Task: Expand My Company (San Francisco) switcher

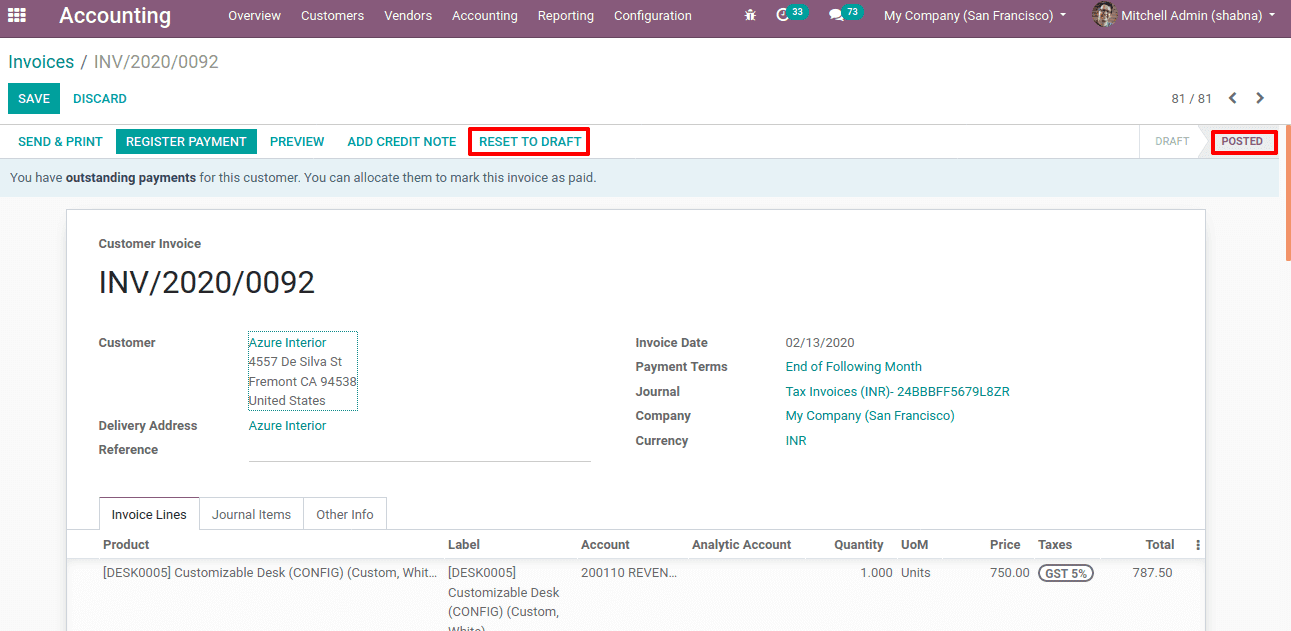Action: coord(975,16)
